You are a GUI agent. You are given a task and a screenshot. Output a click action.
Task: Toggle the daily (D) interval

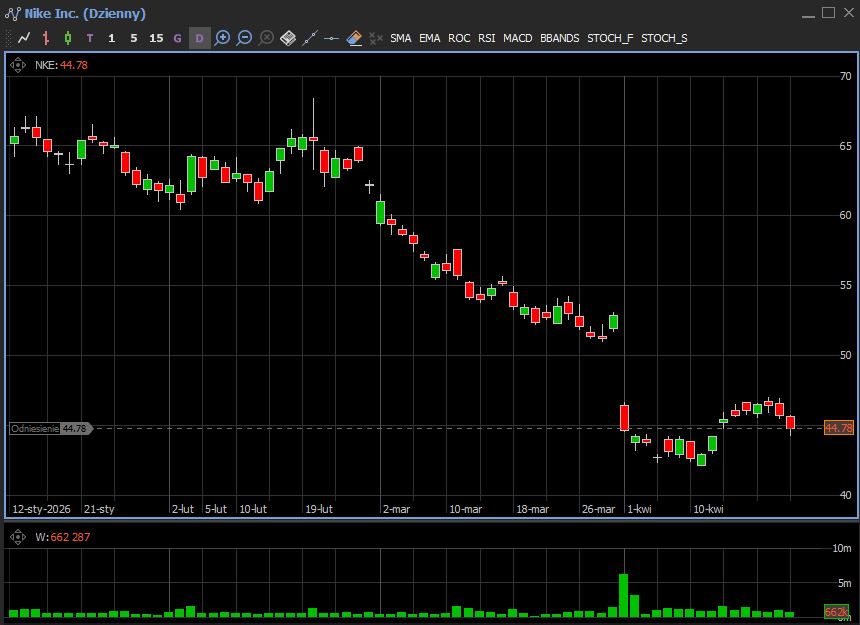pyautogui.click(x=199, y=38)
